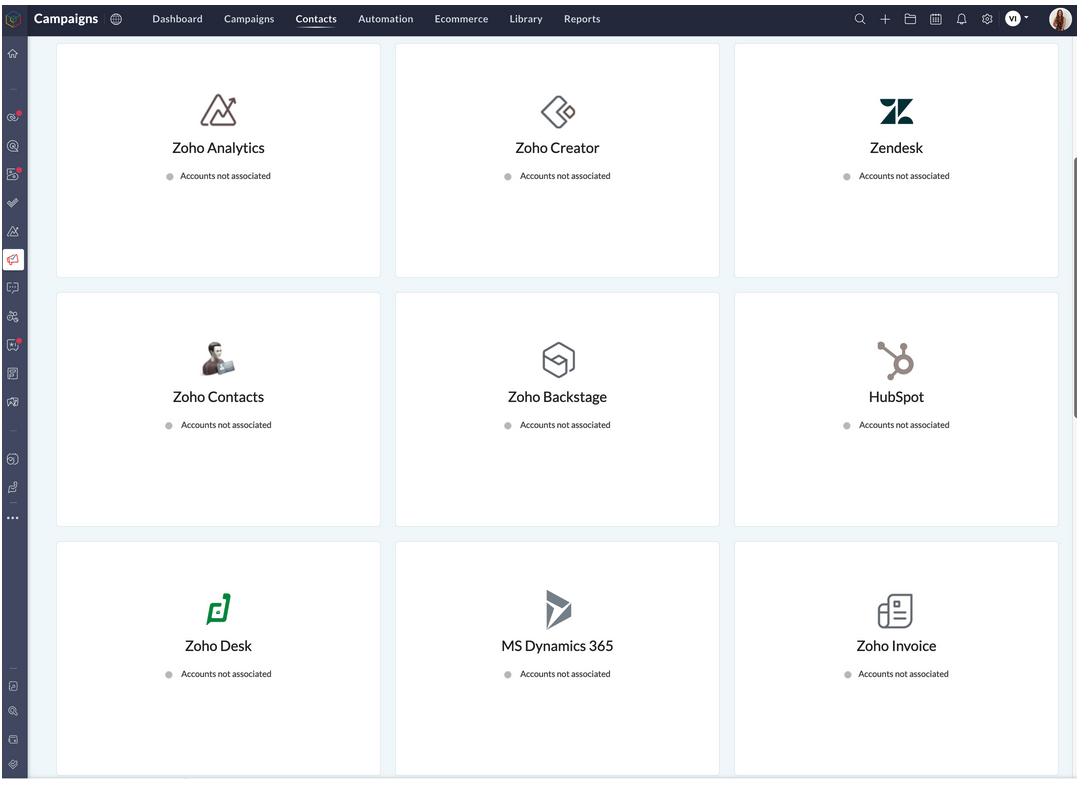
Task: Click the Zoho Invoice card title
Action: click(x=896, y=646)
